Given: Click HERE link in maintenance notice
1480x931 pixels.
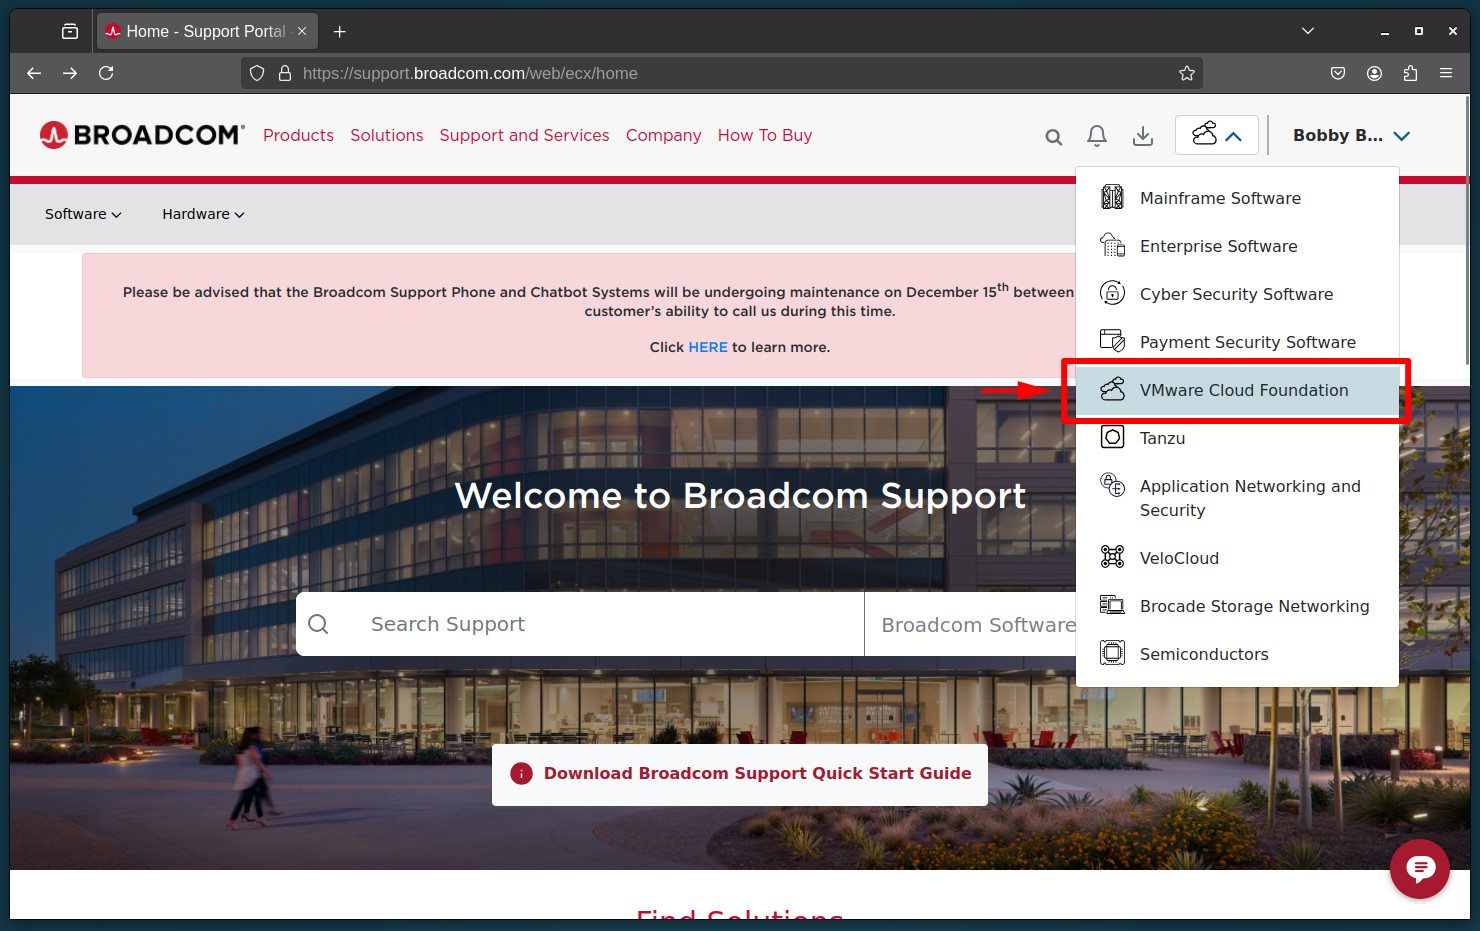Looking at the screenshot, I should coord(708,347).
